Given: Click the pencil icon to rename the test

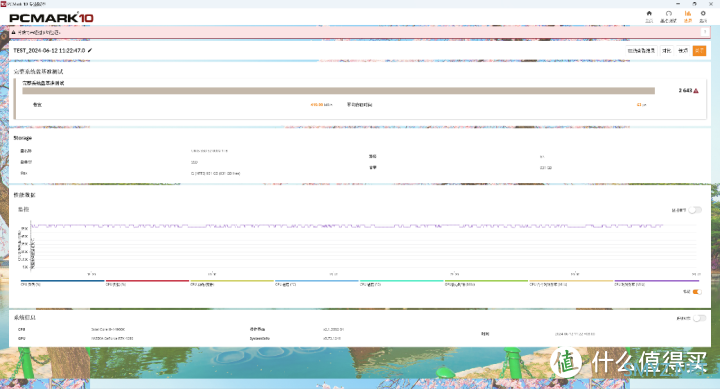Looking at the screenshot, I should tap(90, 51).
